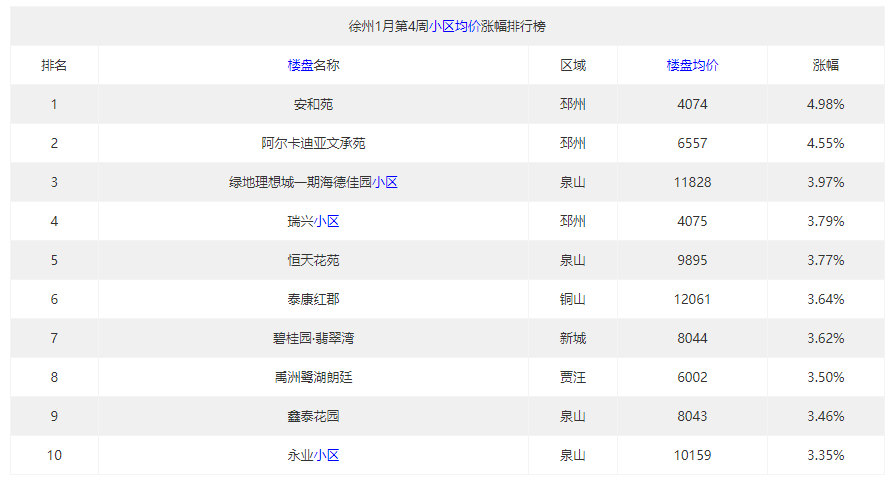Click the 4.55% increase value
This screenshot has height=481, width=892.
point(825,143)
